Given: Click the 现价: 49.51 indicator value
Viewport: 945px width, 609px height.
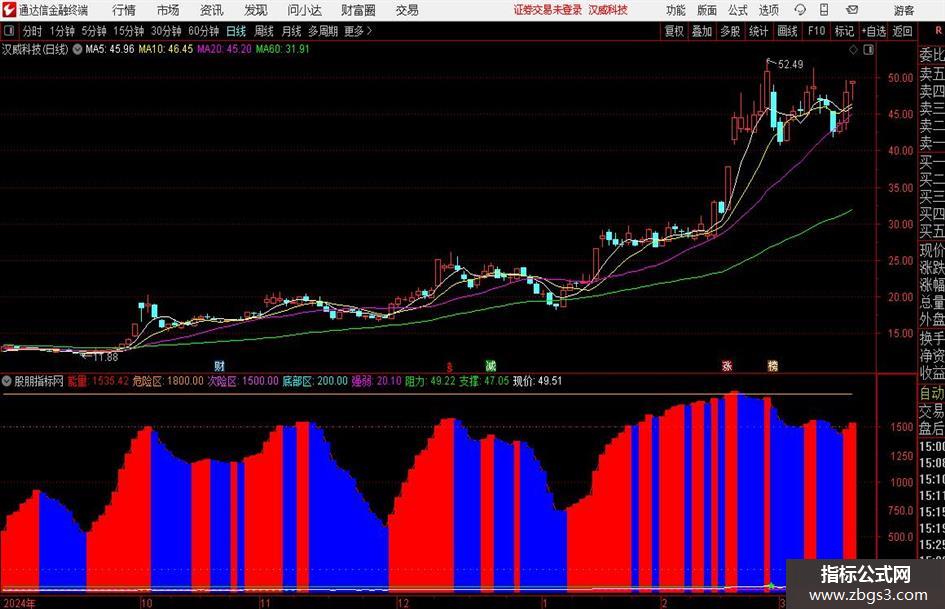Looking at the screenshot, I should [538, 381].
